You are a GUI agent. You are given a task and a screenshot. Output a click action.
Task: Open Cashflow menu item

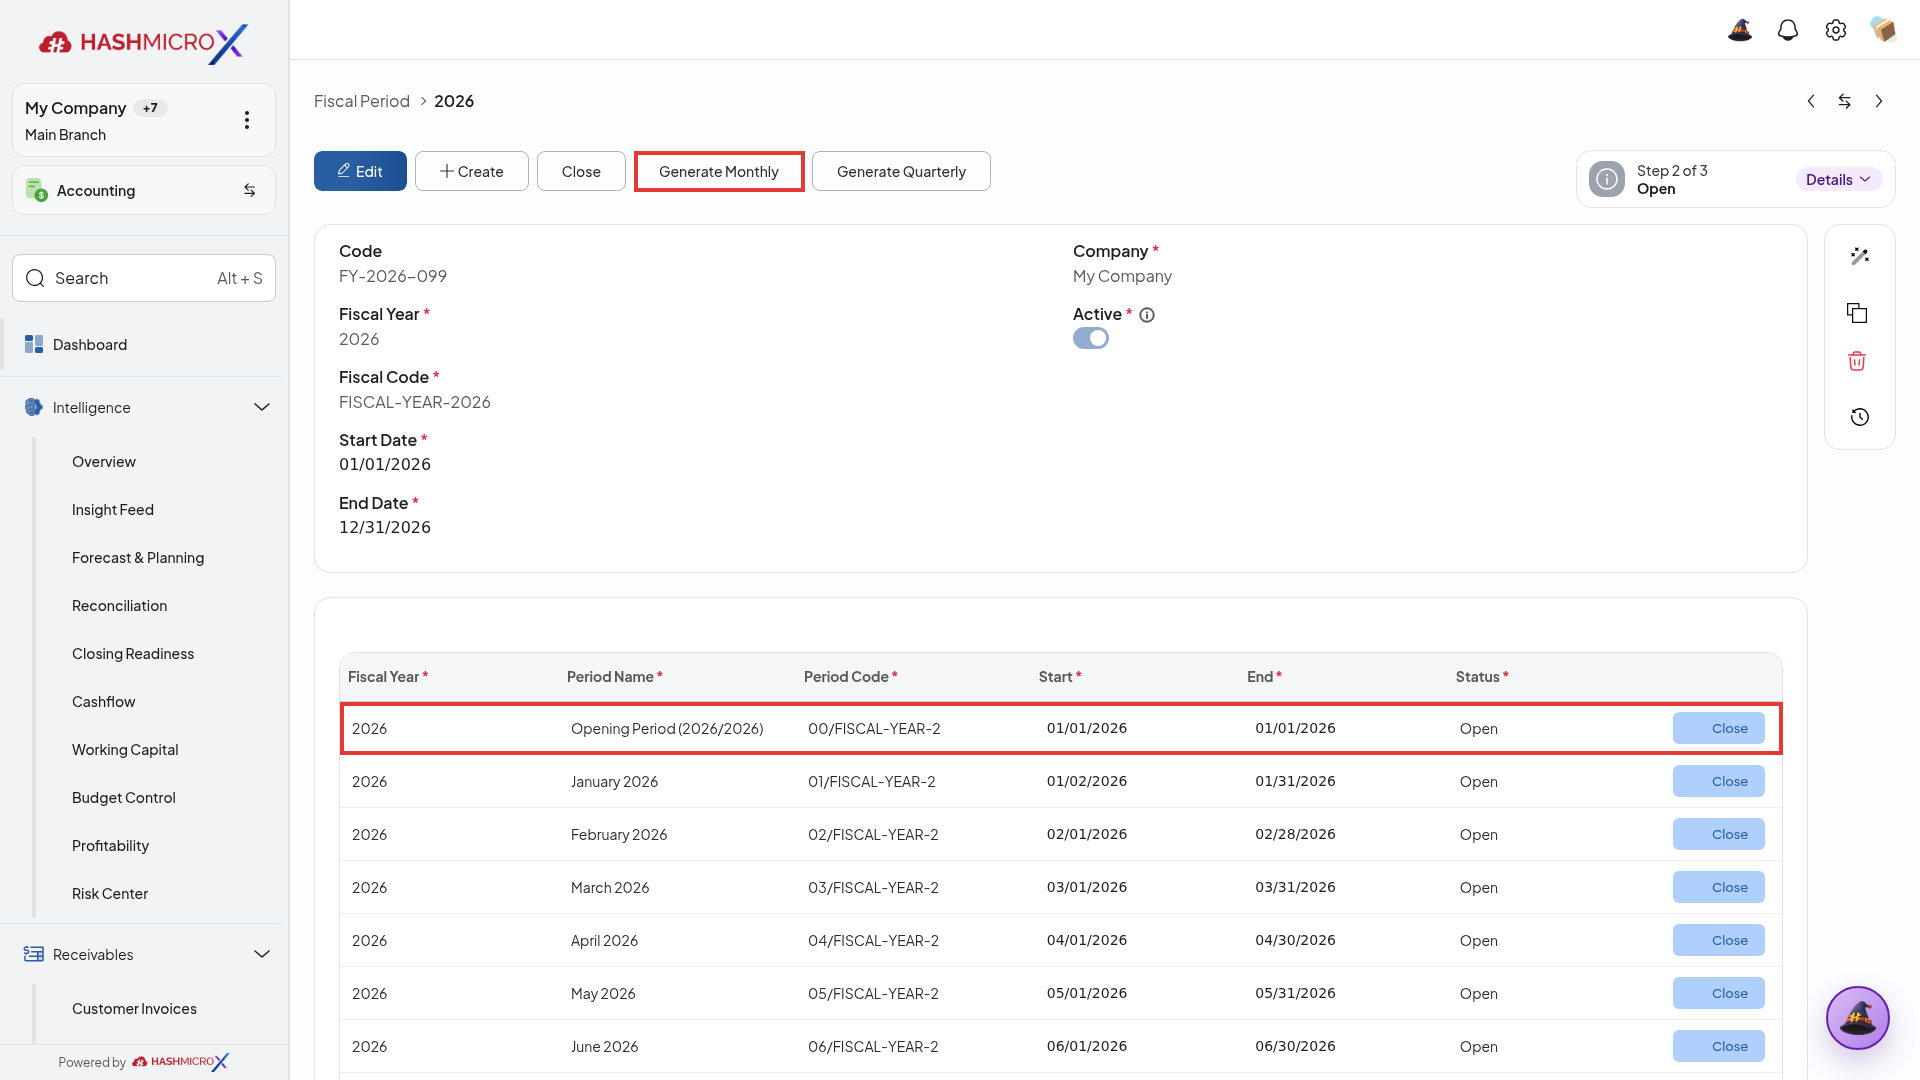tap(104, 702)
